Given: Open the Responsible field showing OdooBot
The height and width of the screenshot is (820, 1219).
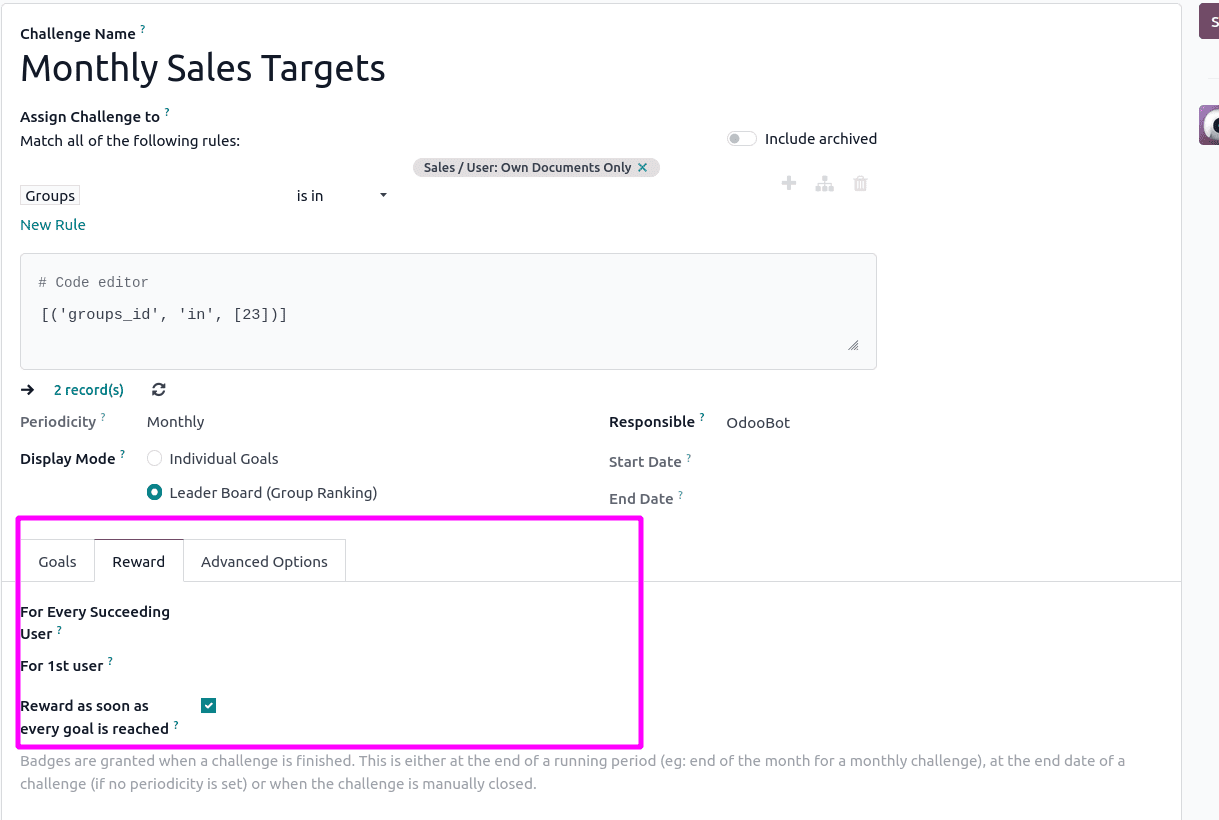Looking at the screenshot, I should pos(757,422).
